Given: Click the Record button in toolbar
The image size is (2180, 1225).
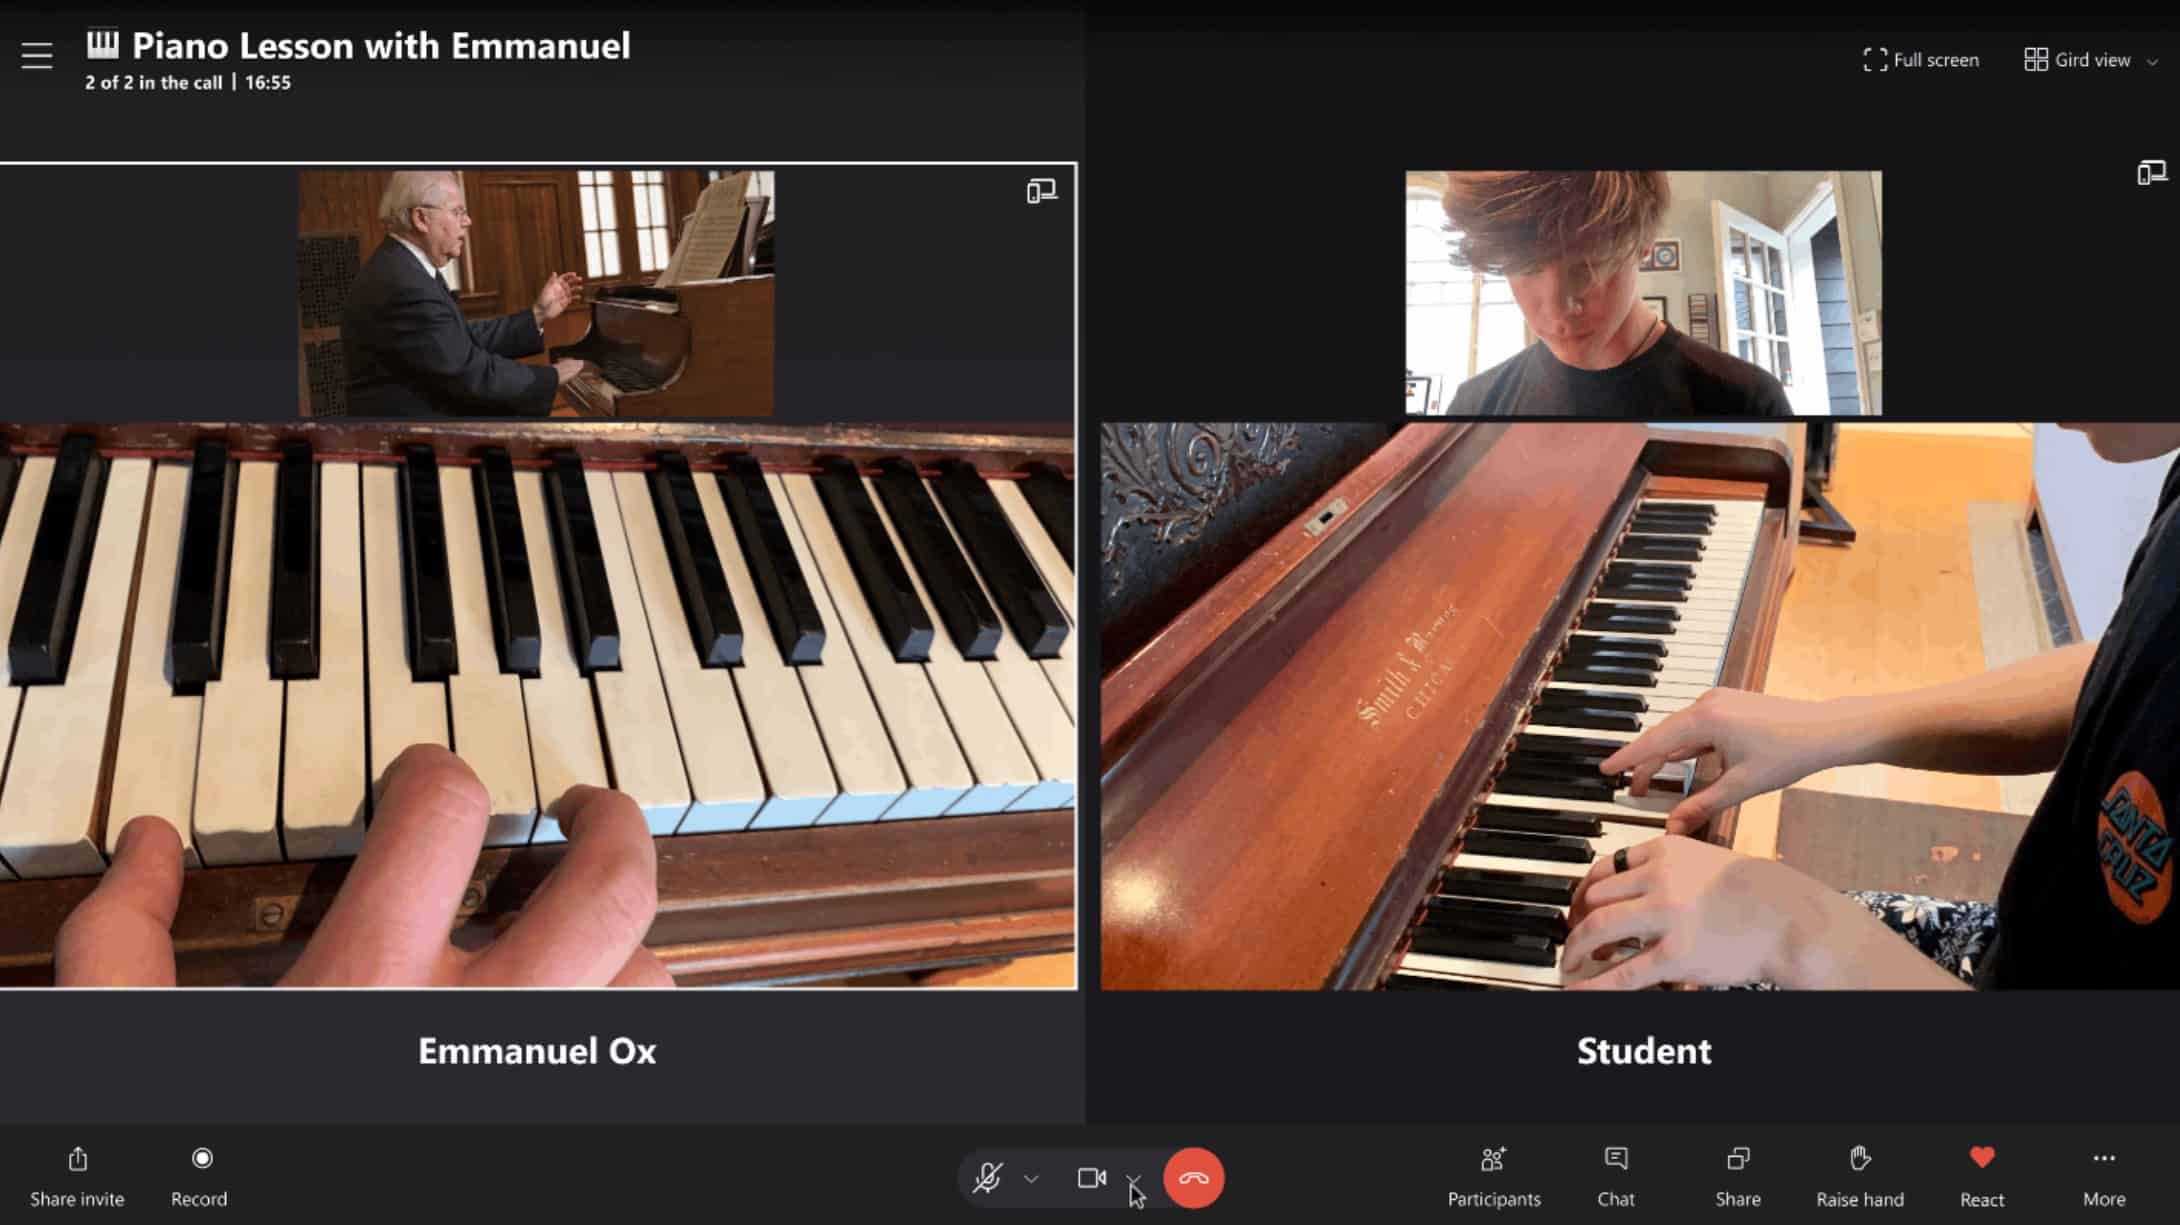Looking at the screenshot, I should coord(201,1174).
